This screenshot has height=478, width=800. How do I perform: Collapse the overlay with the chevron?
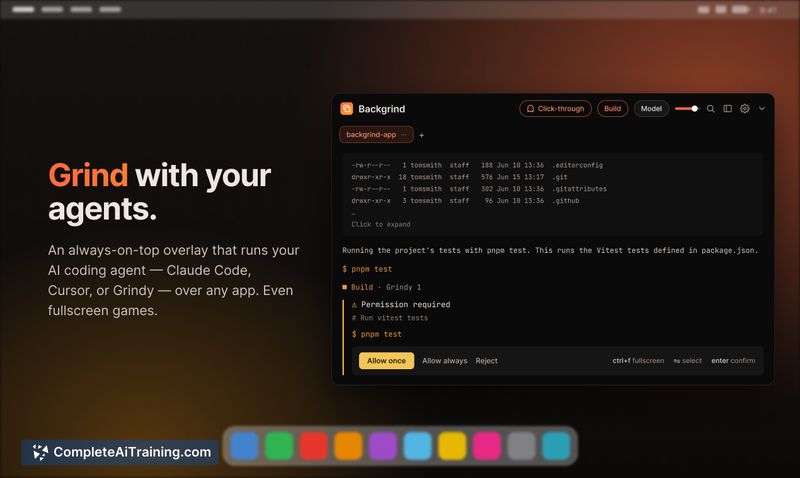coord(762,109)
